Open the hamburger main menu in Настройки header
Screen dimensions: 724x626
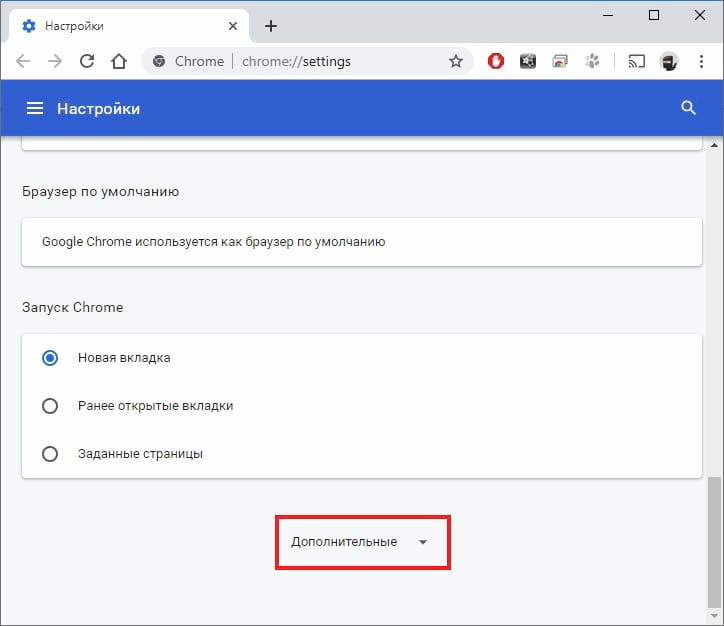click(35, 108)
